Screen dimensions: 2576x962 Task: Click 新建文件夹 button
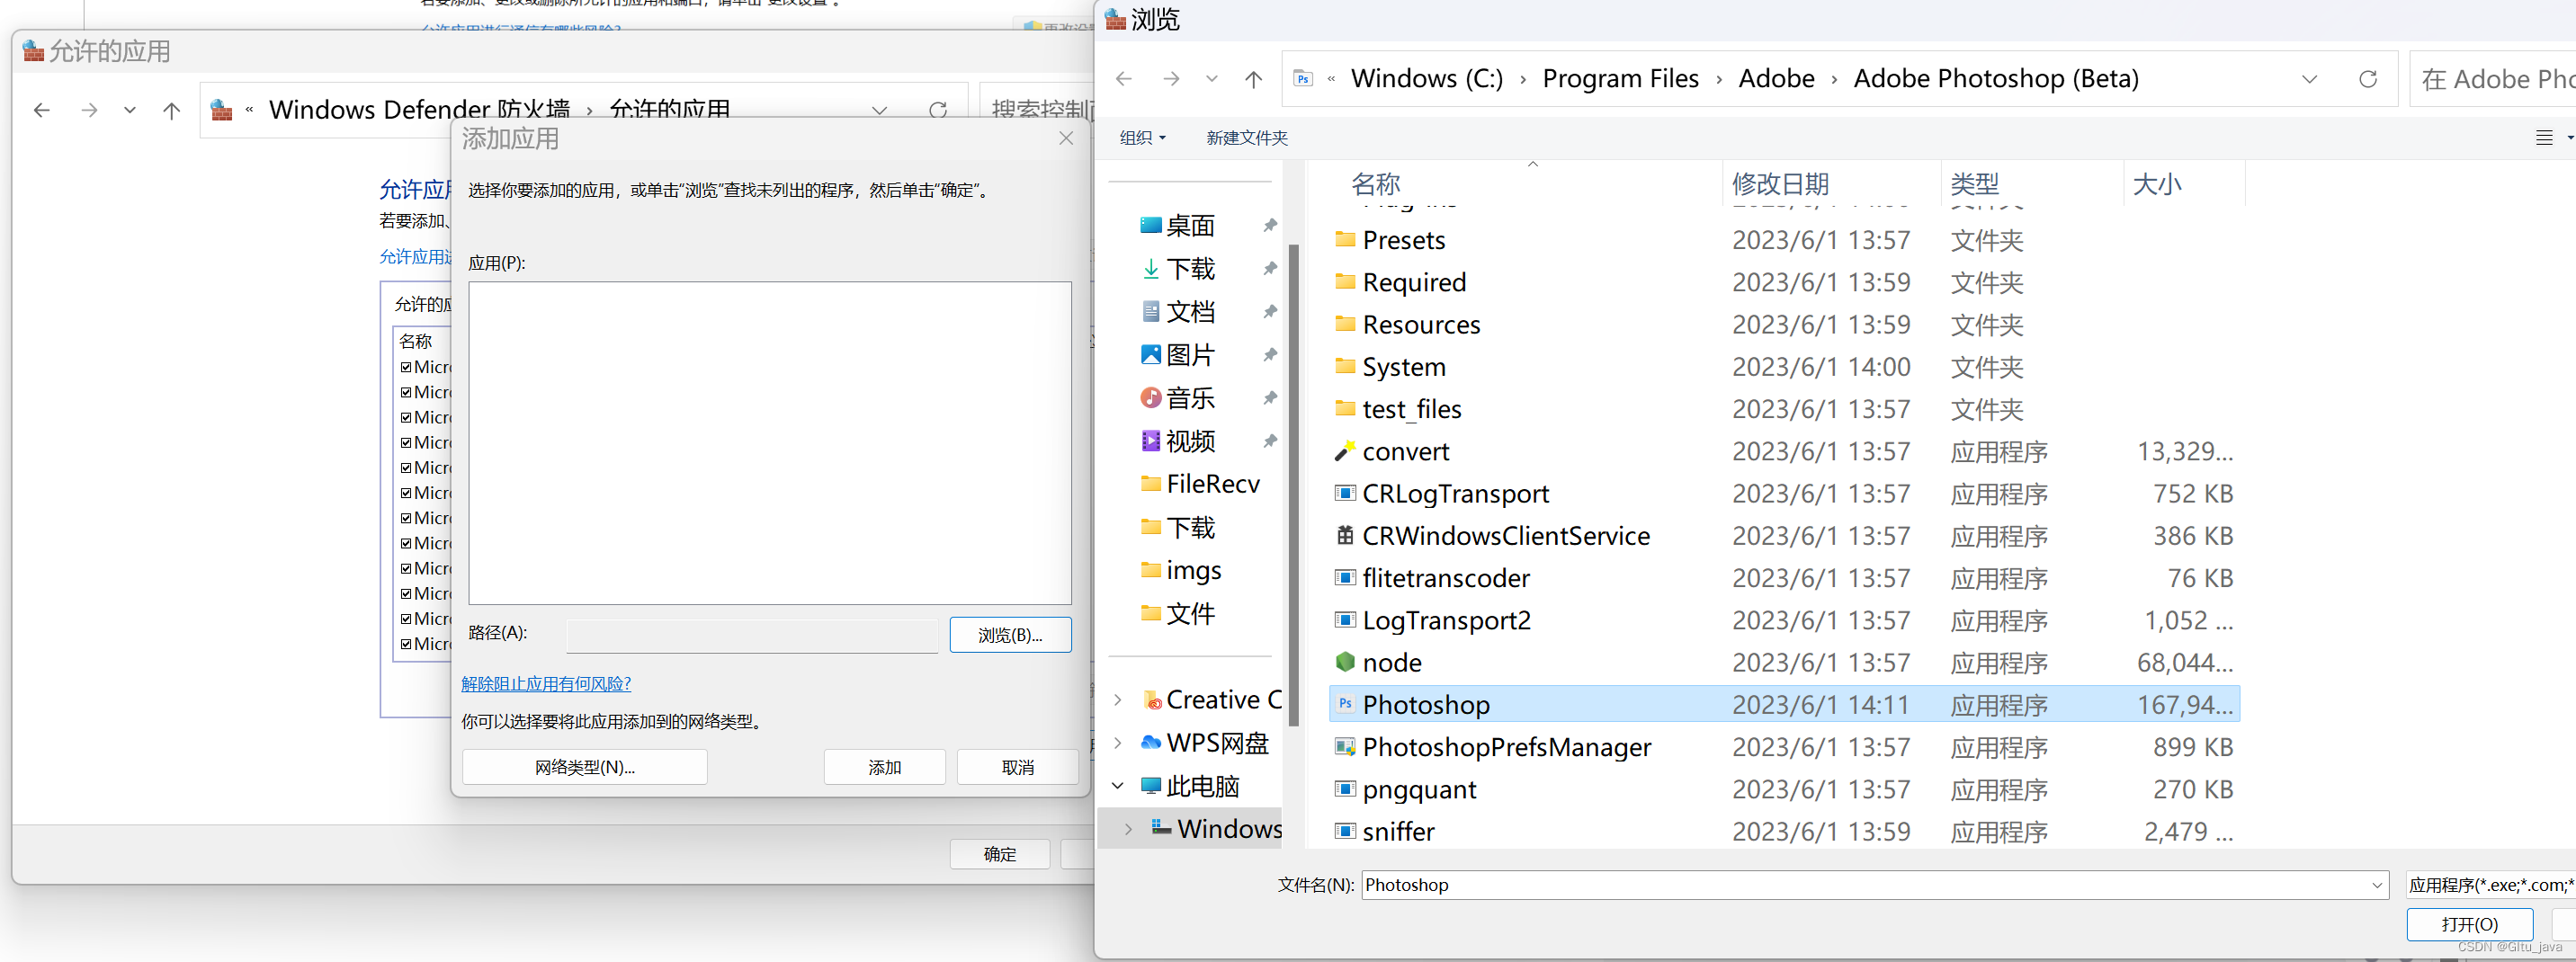(1247, 138)
